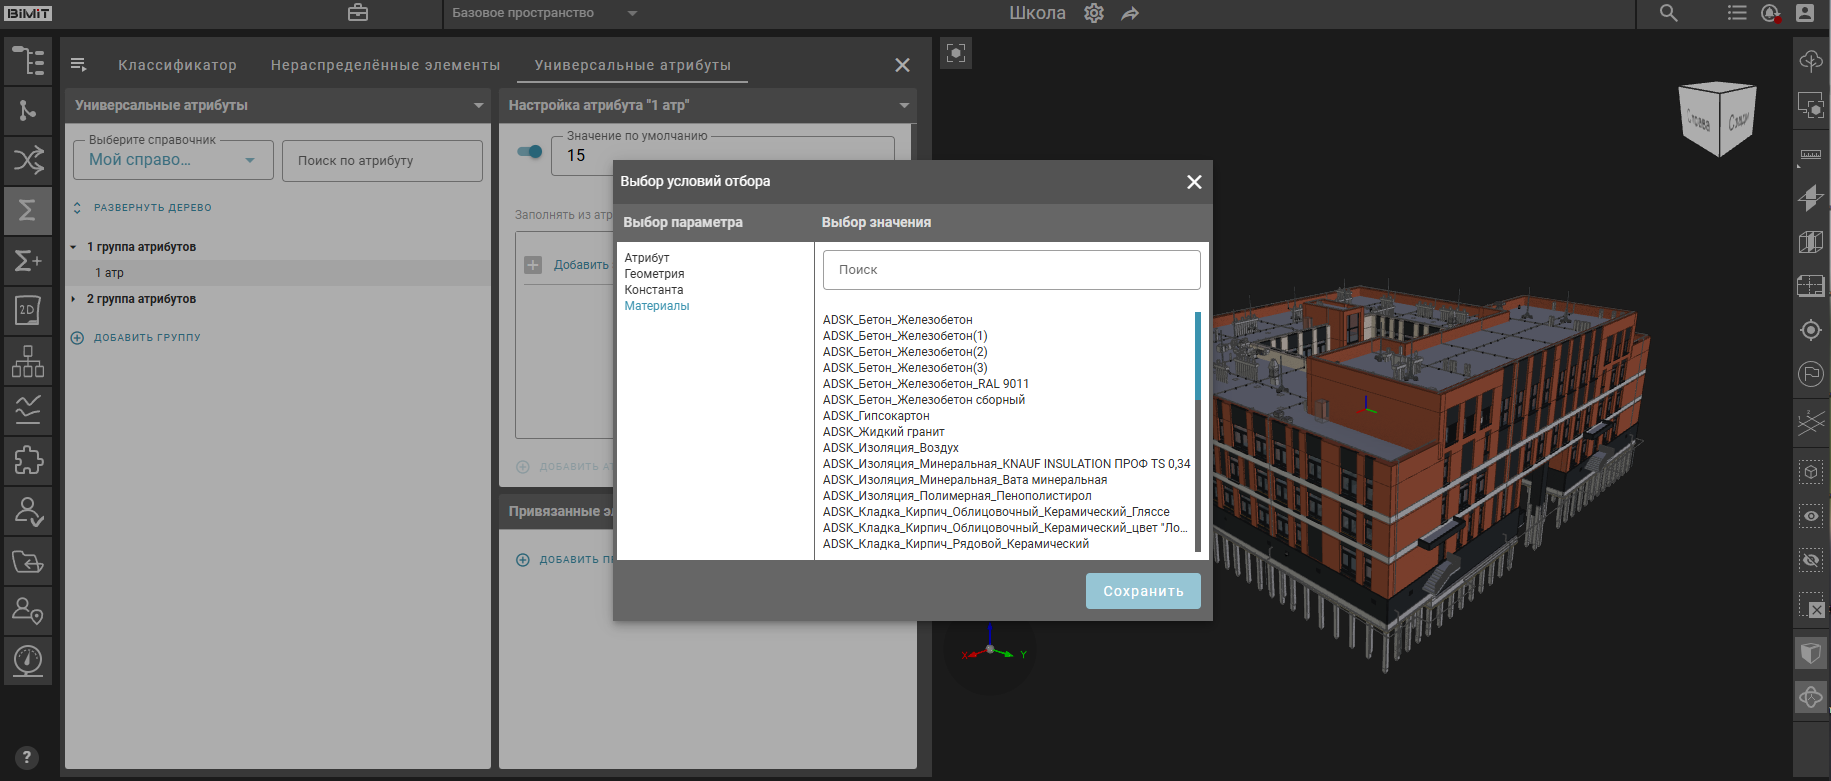This screenshot has height=781, width=1831.
Task: Toggle the default value switch
Action: (x=529, y=152)
